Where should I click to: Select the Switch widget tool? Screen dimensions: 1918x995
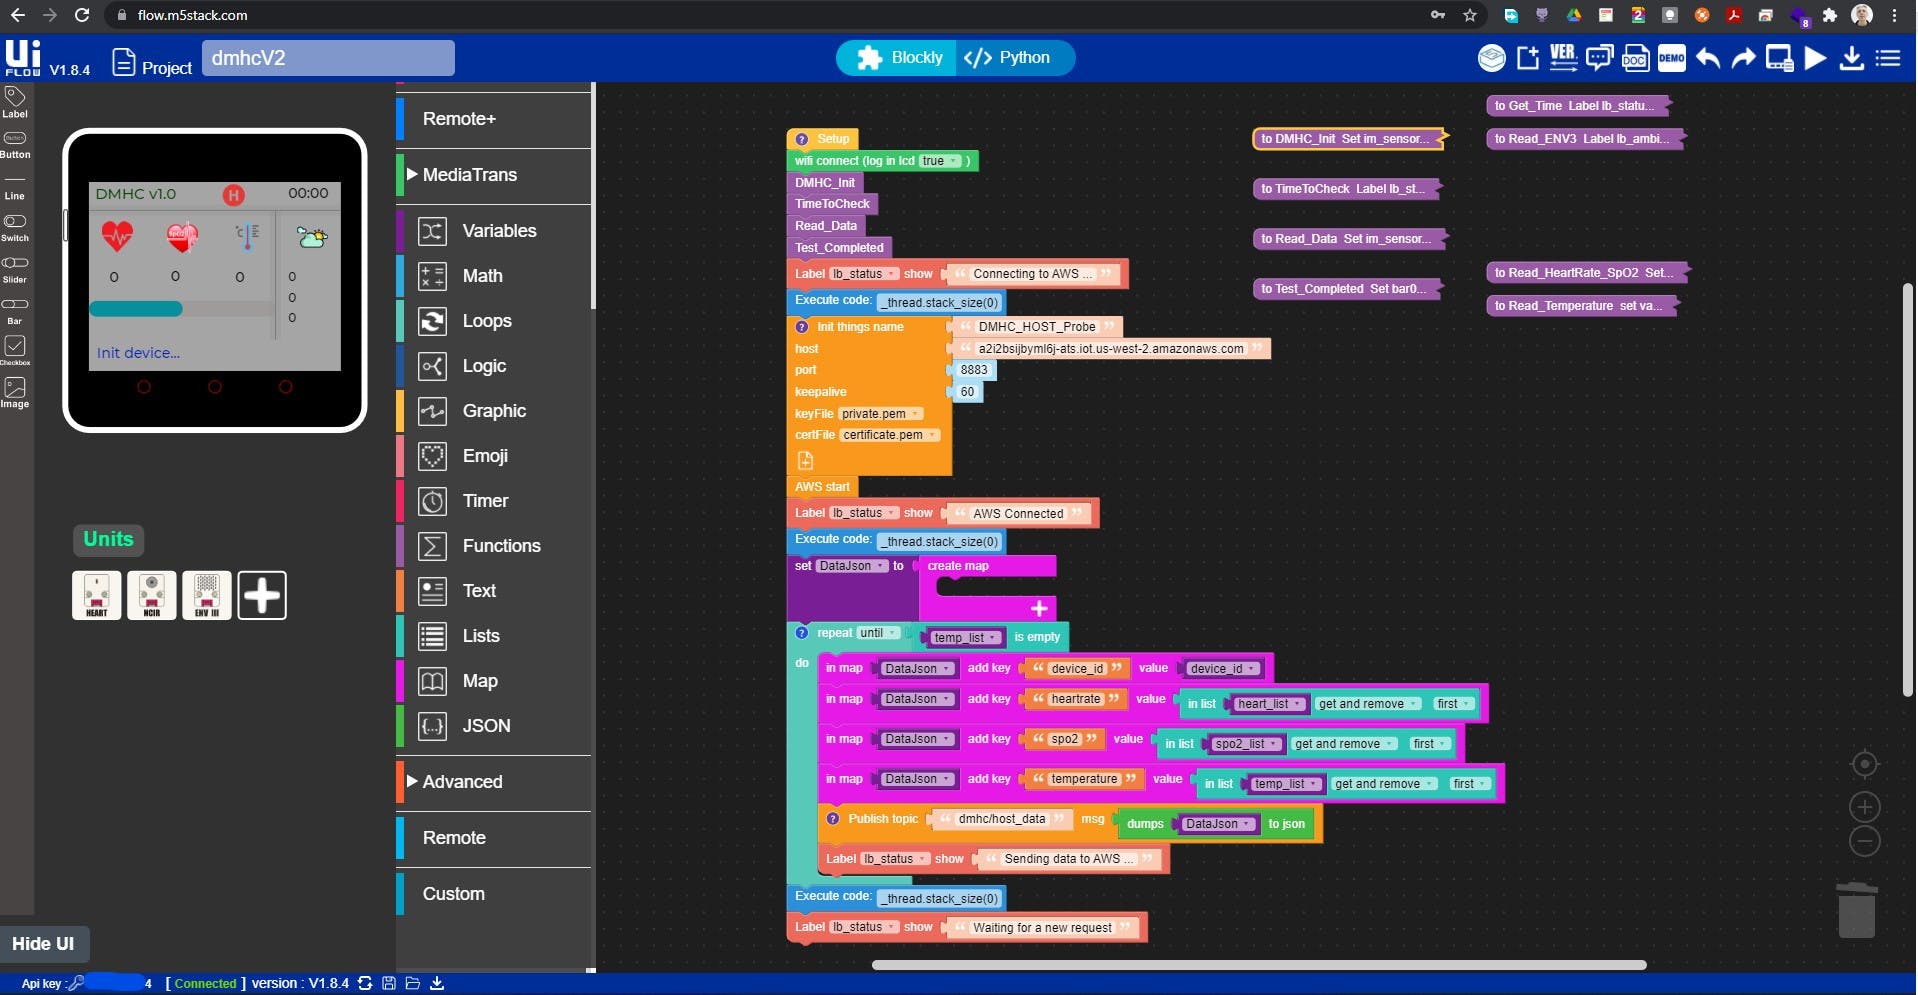pos(15,228)
